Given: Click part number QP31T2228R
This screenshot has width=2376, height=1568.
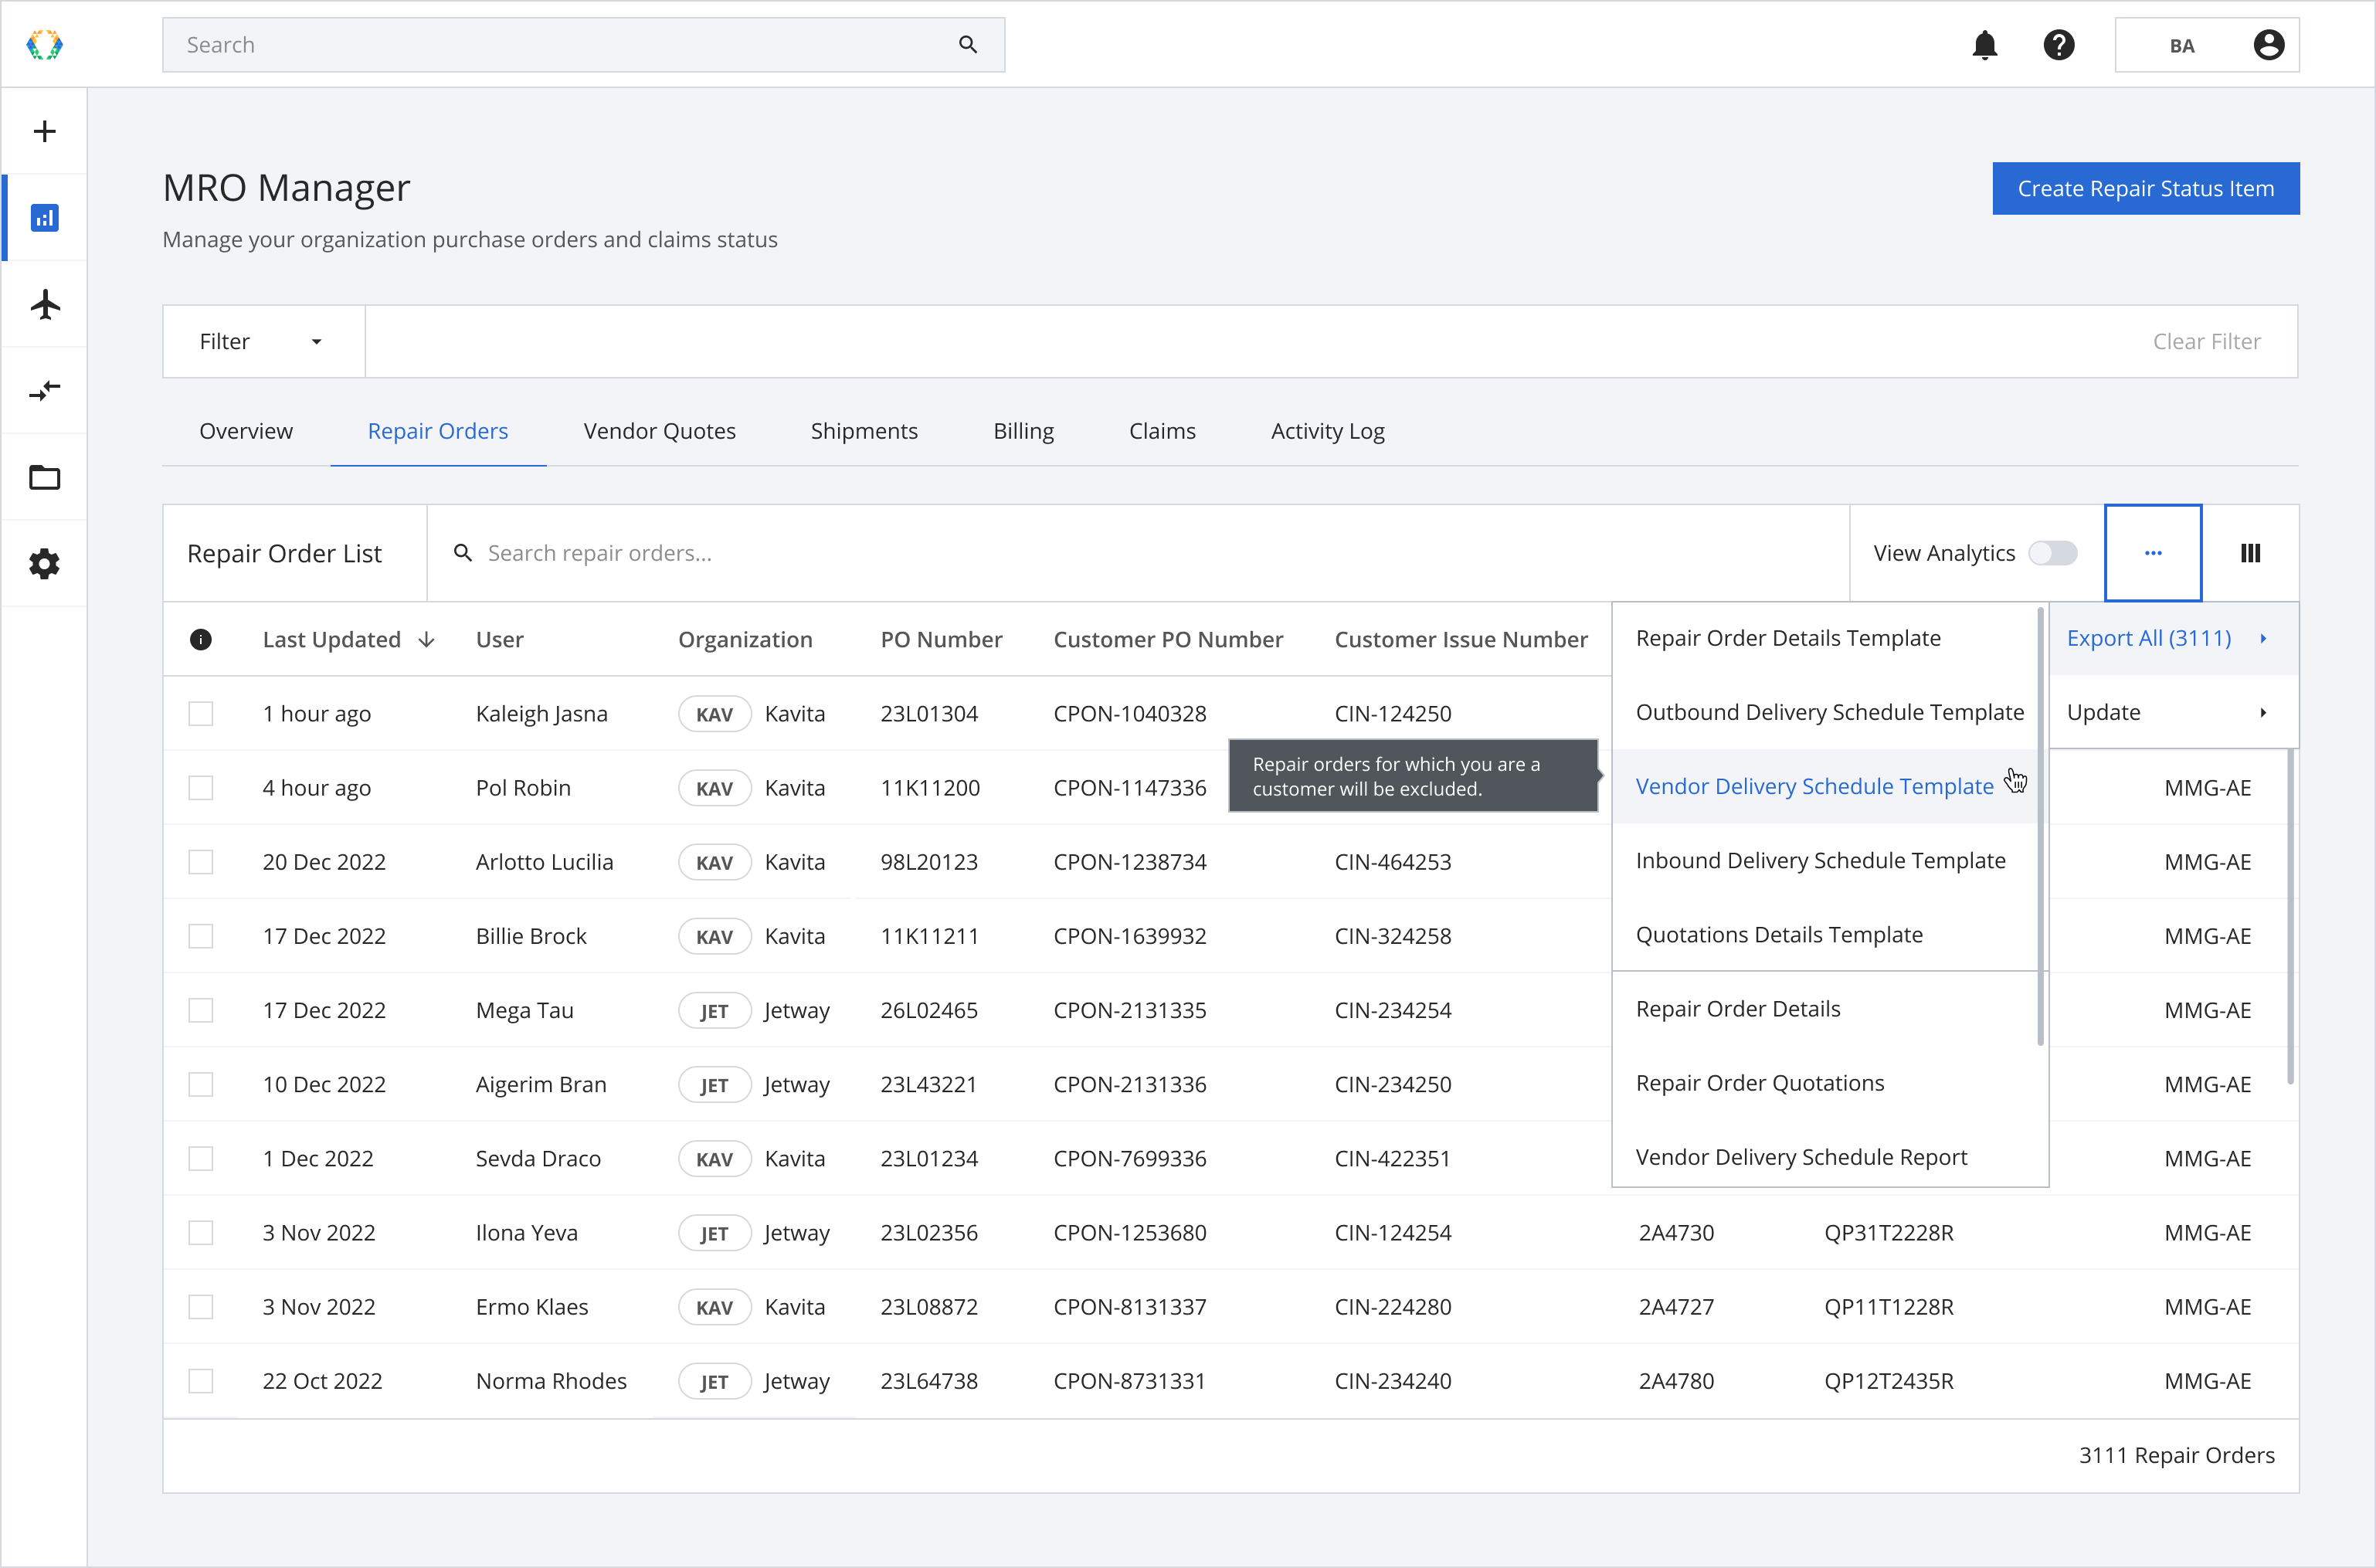Looking at the screenshot, I should click(x=1889, y=1233).
